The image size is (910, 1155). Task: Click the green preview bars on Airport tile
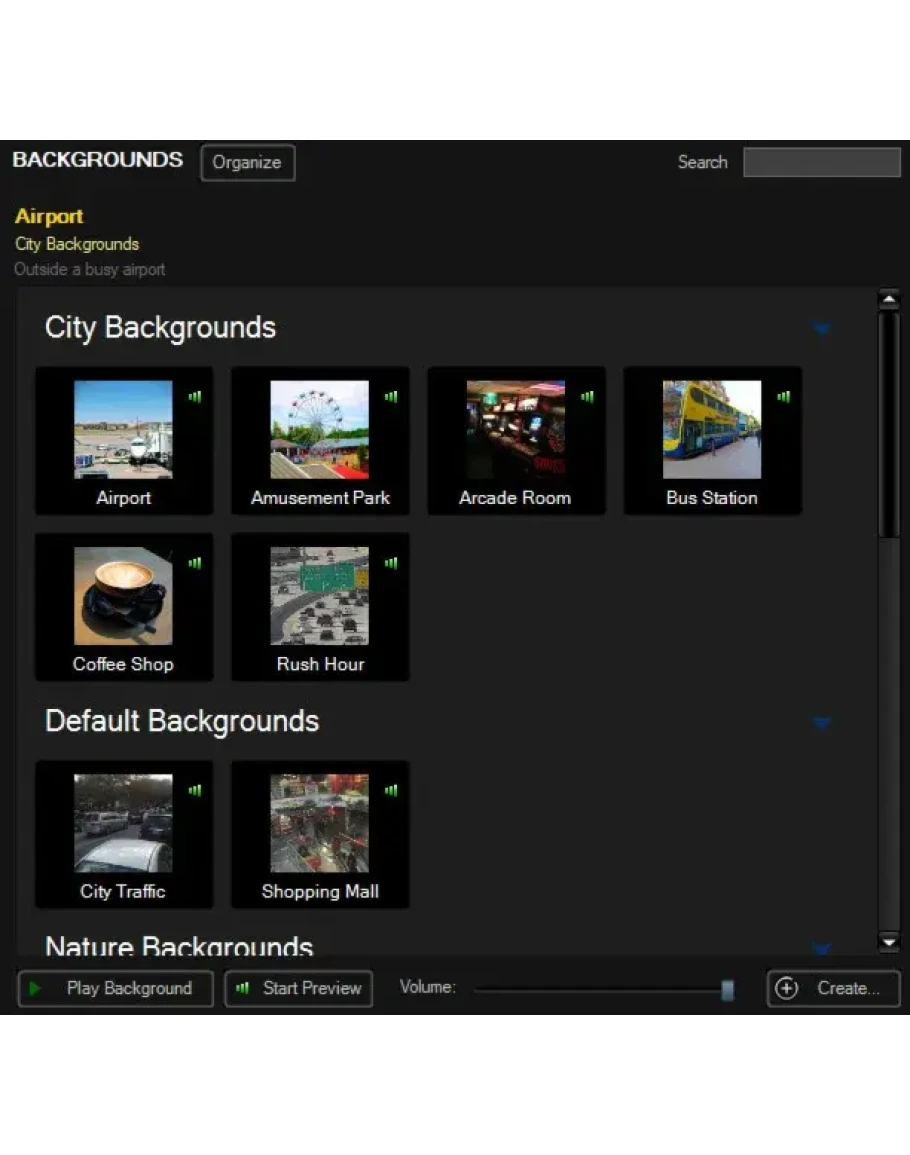click(195, 397)
